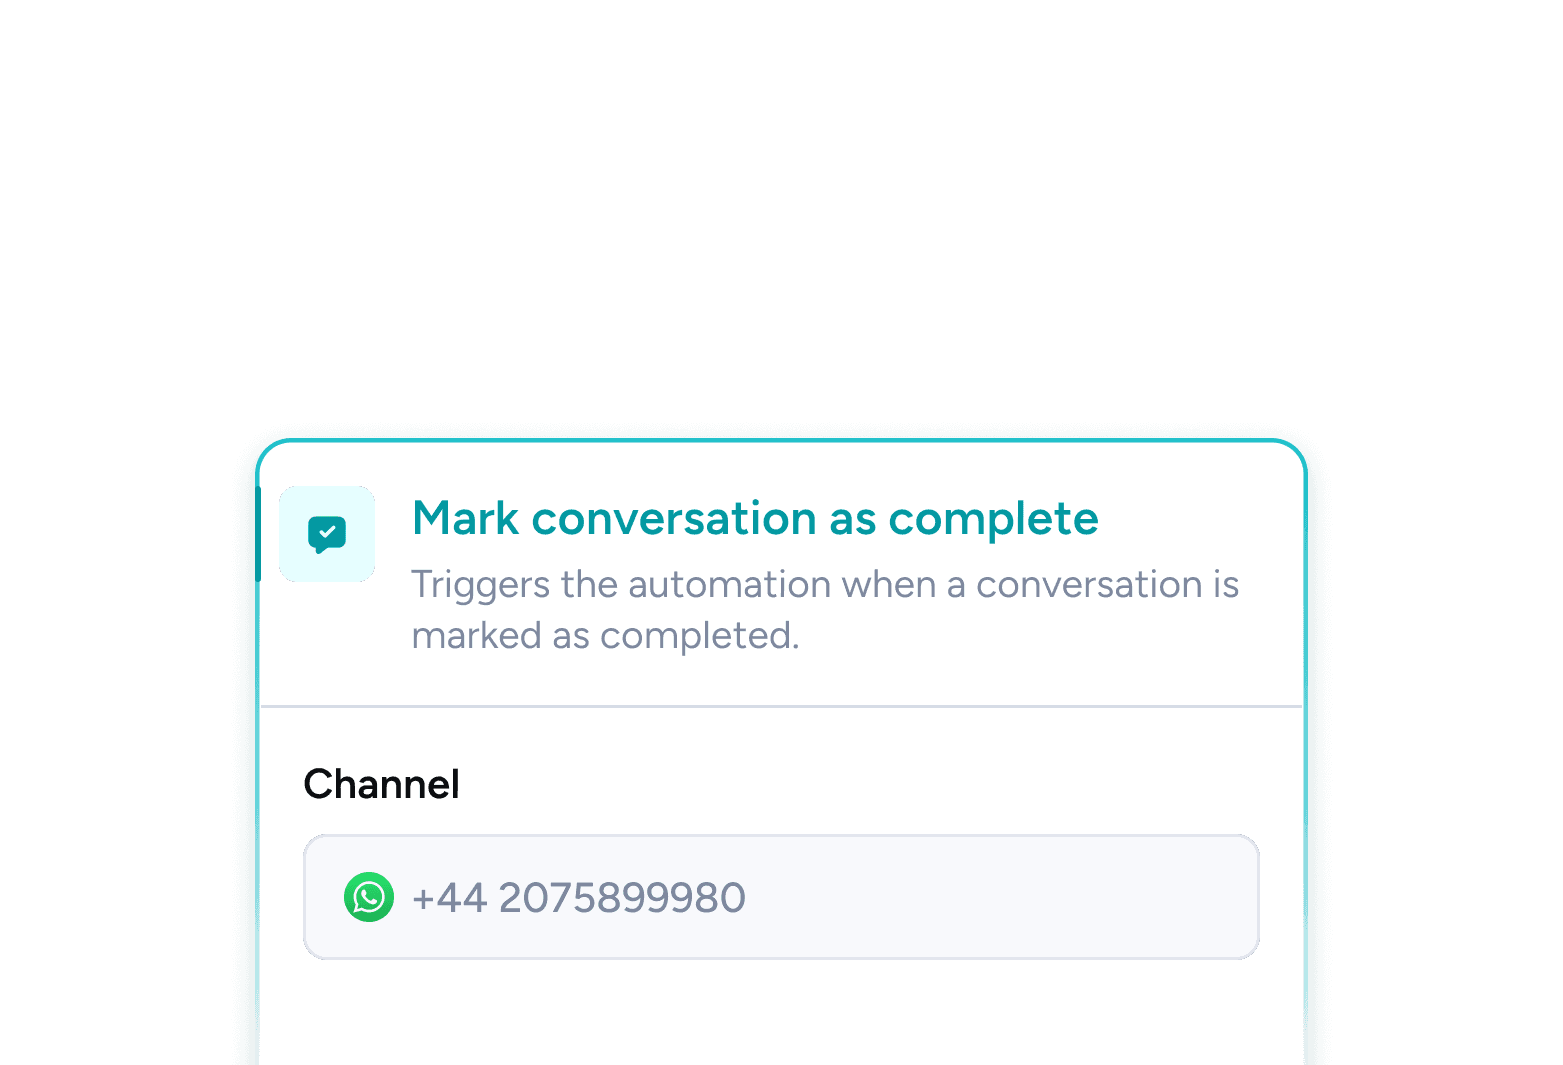The height and width of the screenshot is (1065, 1563).
Task: Click the teal accent bar on card's left edge
Action: coord(258,534)
